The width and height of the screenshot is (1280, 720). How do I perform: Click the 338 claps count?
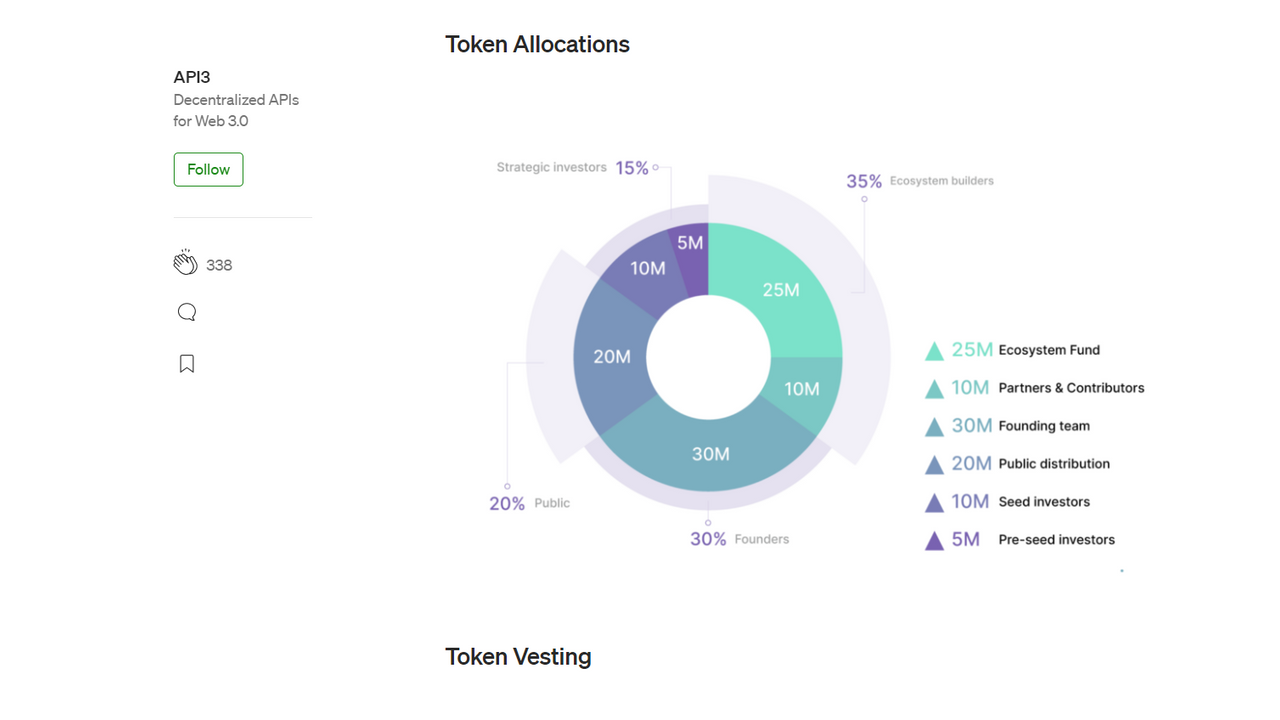[219, 265]
